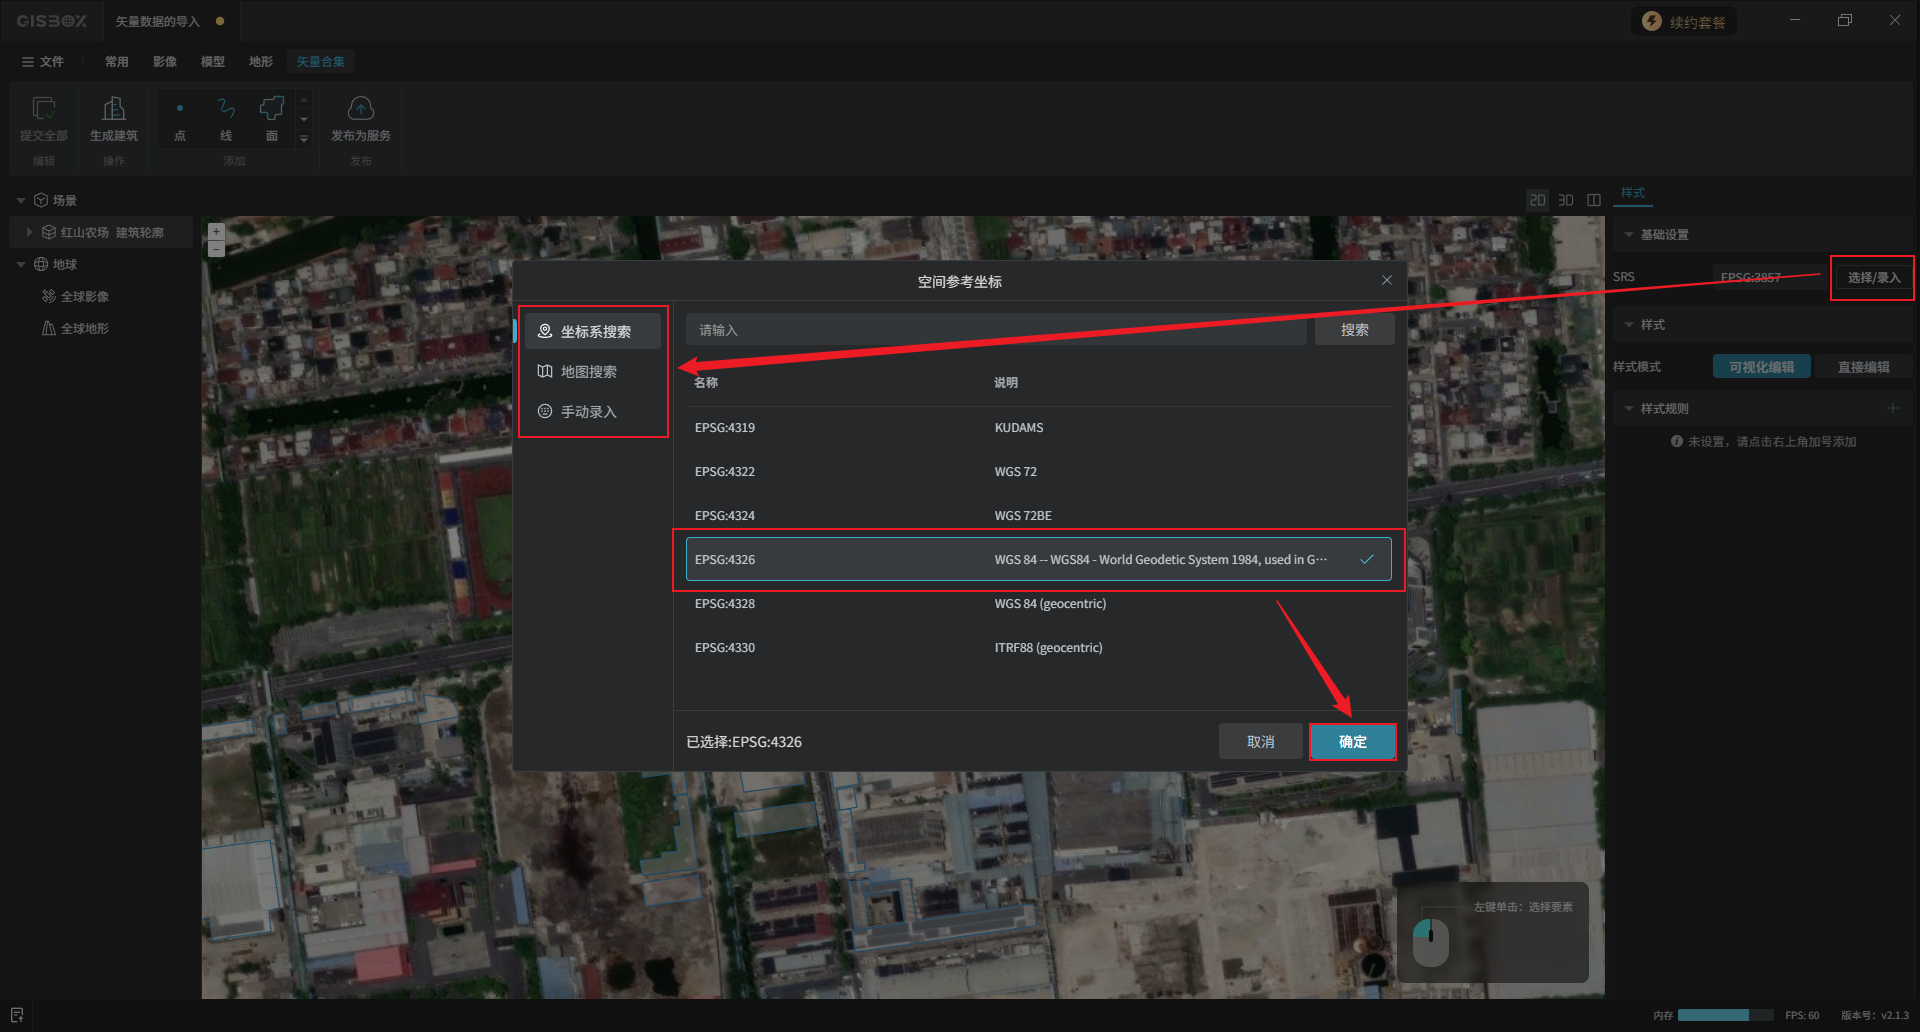Click the map zoom-in plus icon

tap(216, 231)
